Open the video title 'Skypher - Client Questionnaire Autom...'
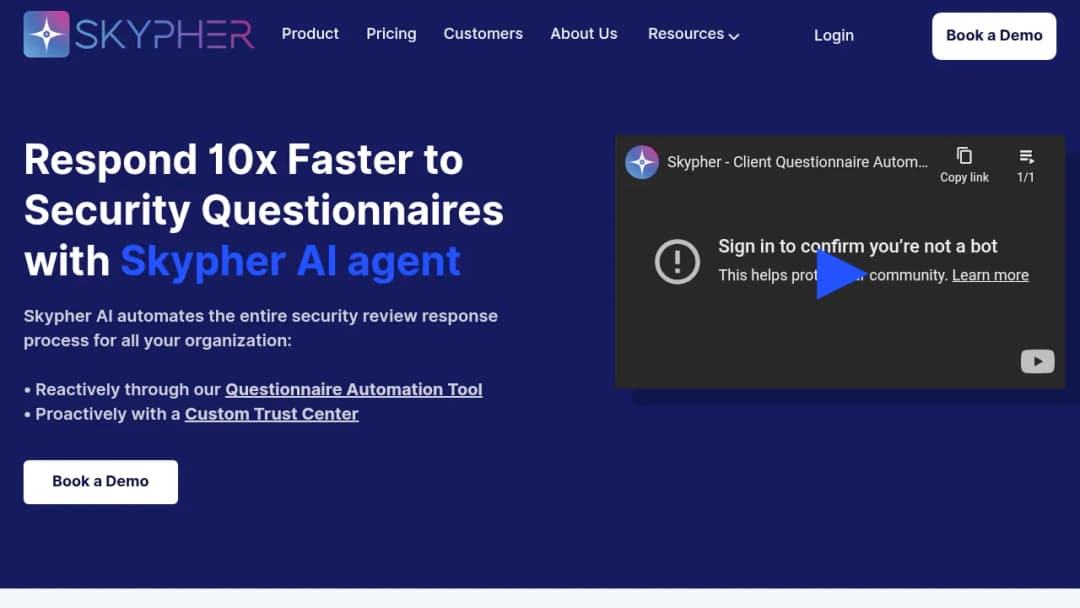Image resolution: width=1080 pixels, height=608 pixels. click(x=797, y=163)
